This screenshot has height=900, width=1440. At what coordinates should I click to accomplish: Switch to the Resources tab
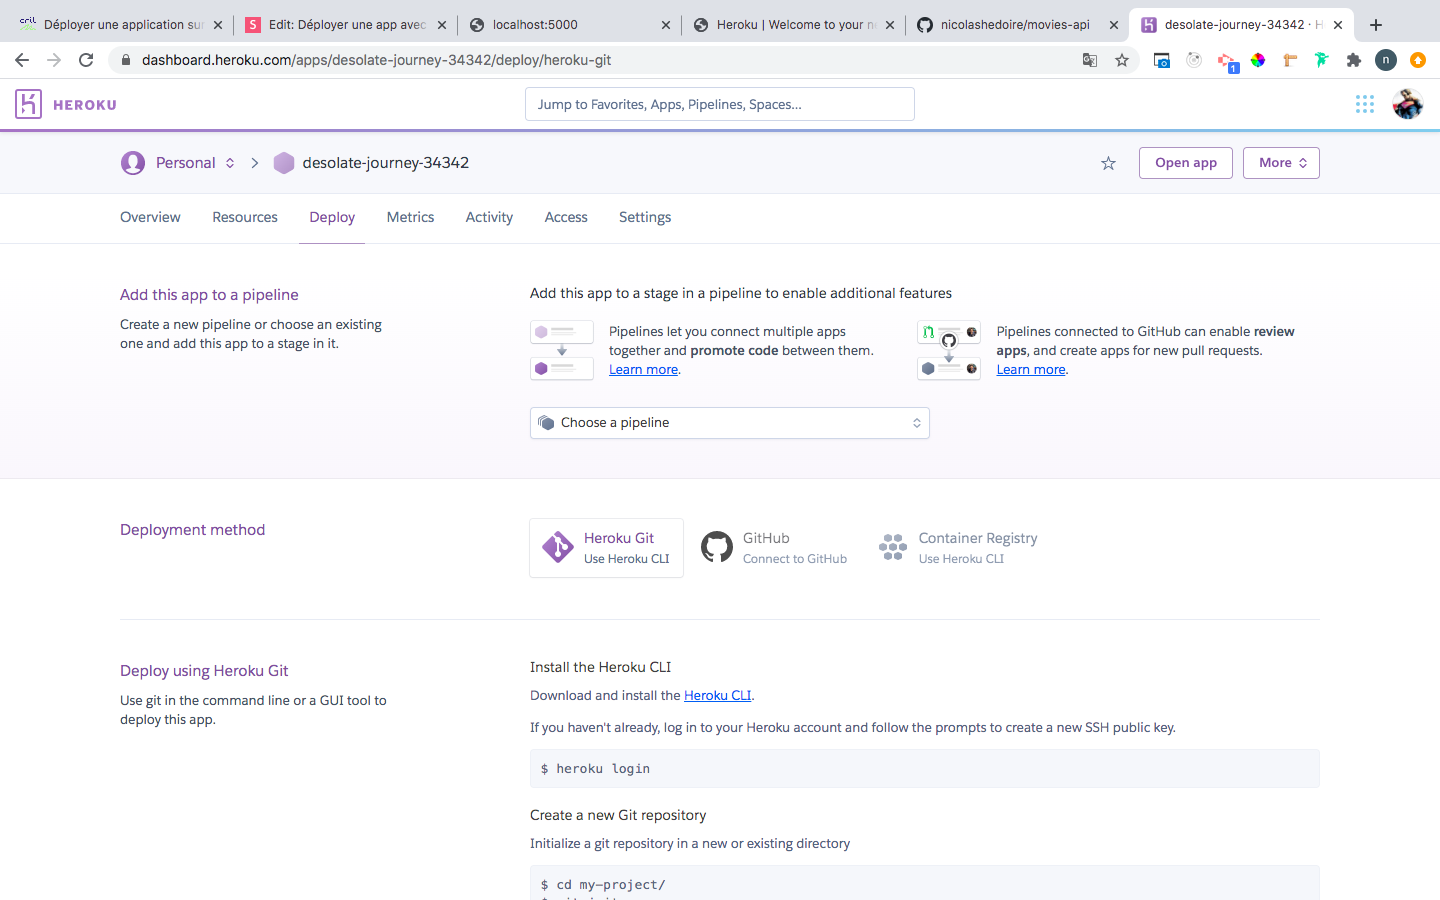pyautogui.click(x=245, y=217)
